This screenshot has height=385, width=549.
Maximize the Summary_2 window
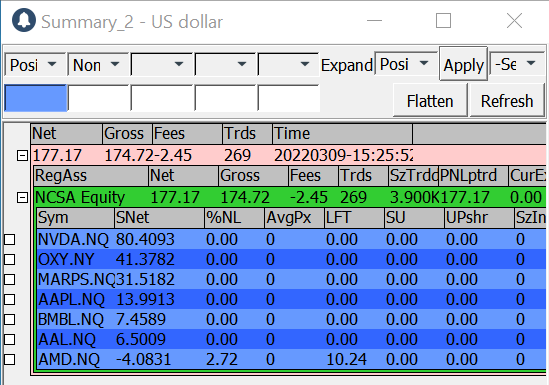point(443,20)
